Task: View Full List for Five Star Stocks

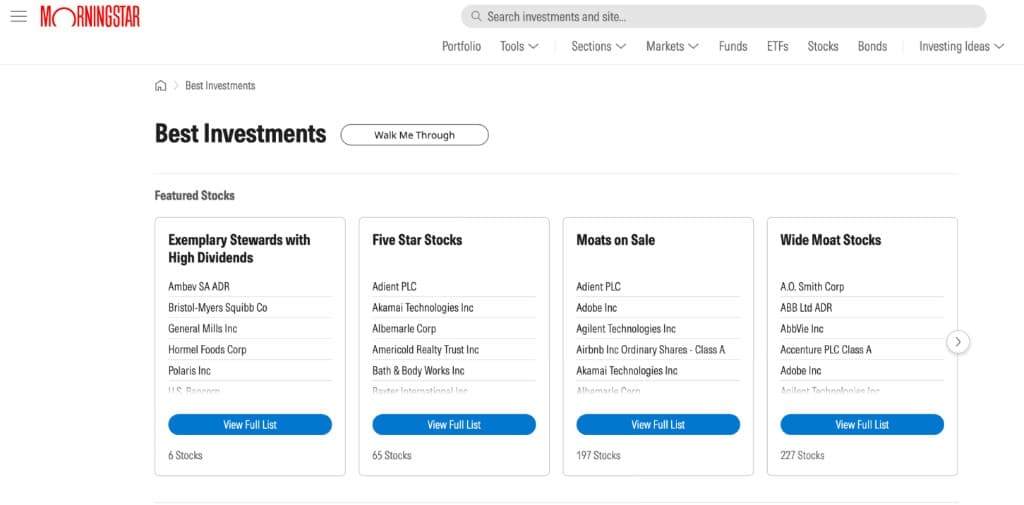Action: point(454,425)
